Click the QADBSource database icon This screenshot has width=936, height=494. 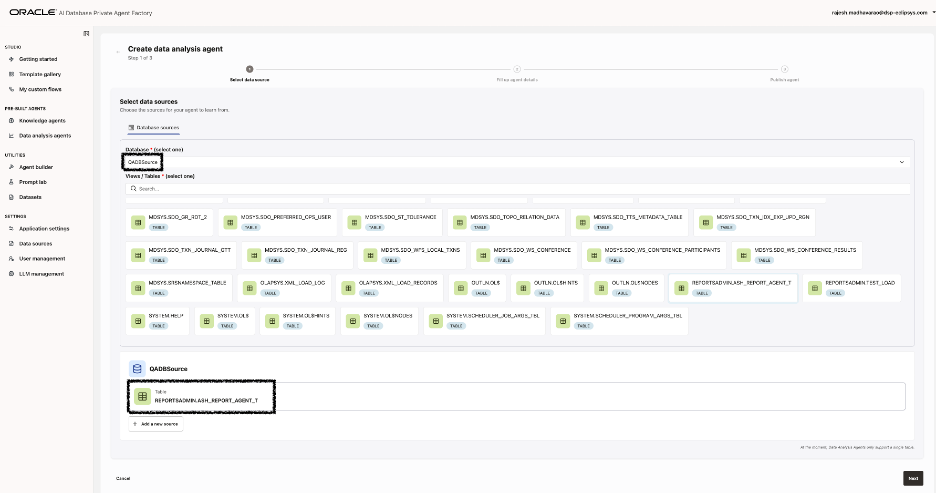(x=135, y=368)
